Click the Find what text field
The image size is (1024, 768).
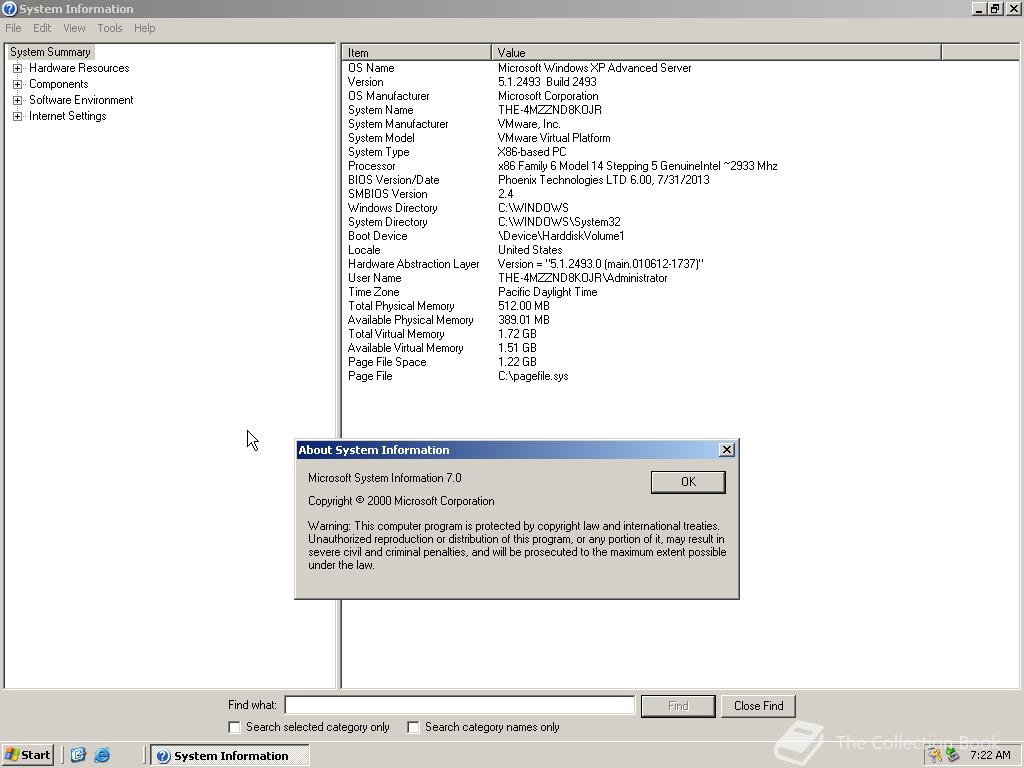[460, 705]
